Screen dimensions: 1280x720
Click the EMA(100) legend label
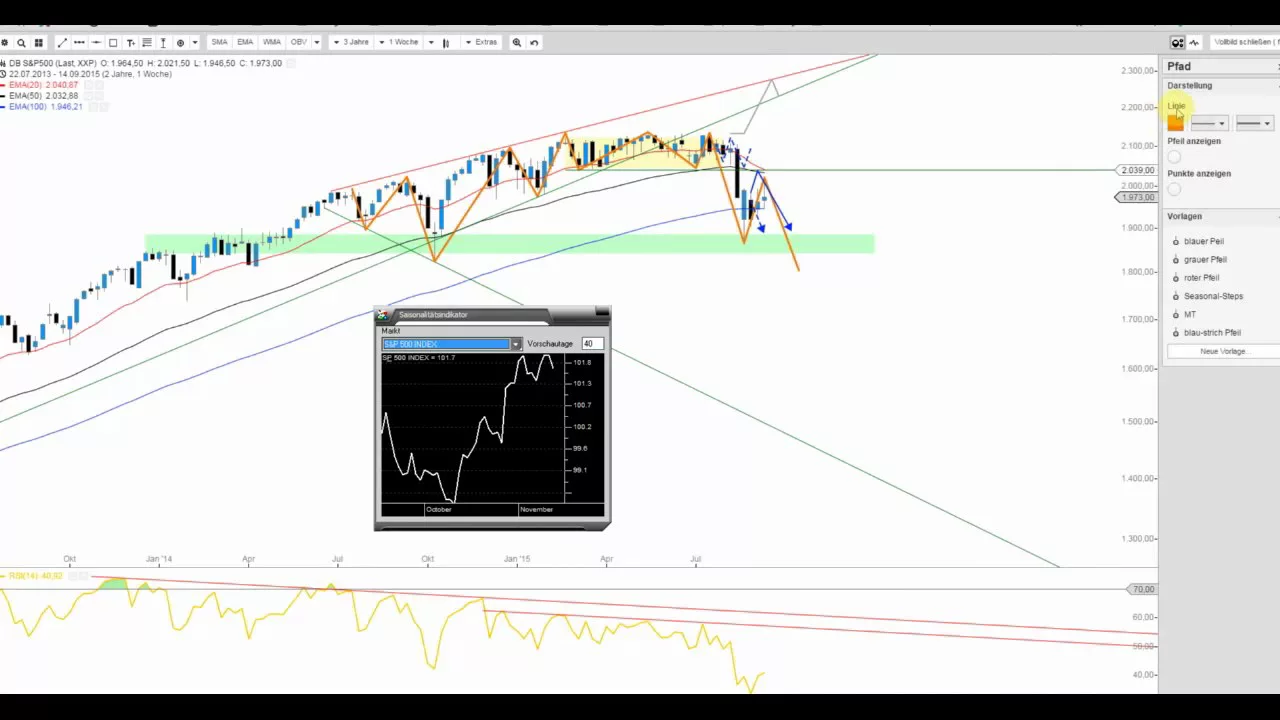point(45,107)
